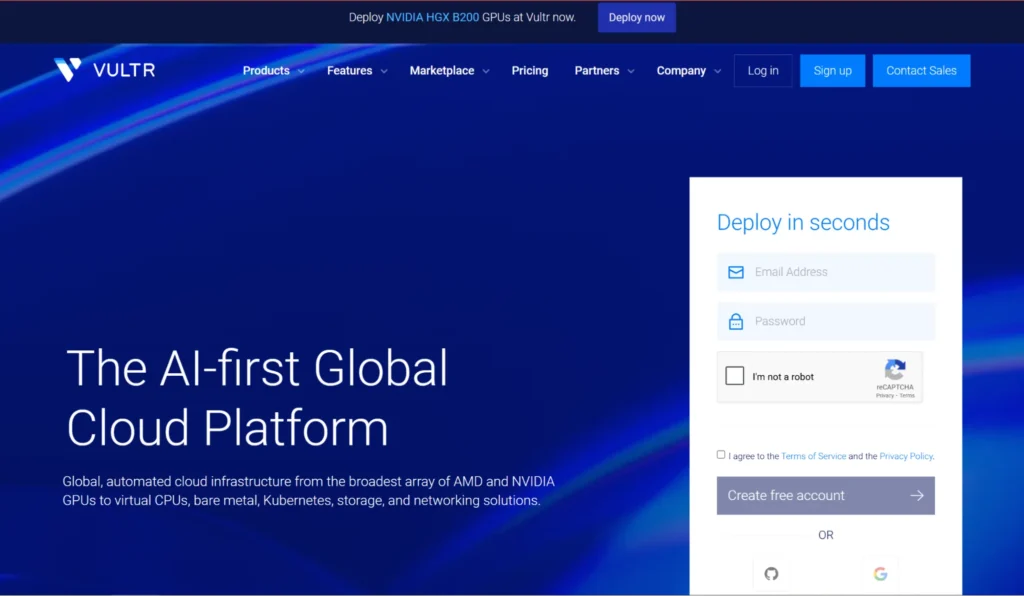Expand the Marketplace dropdown
1024x596 pixels.
pyautogui.click(x=449, y=71)
